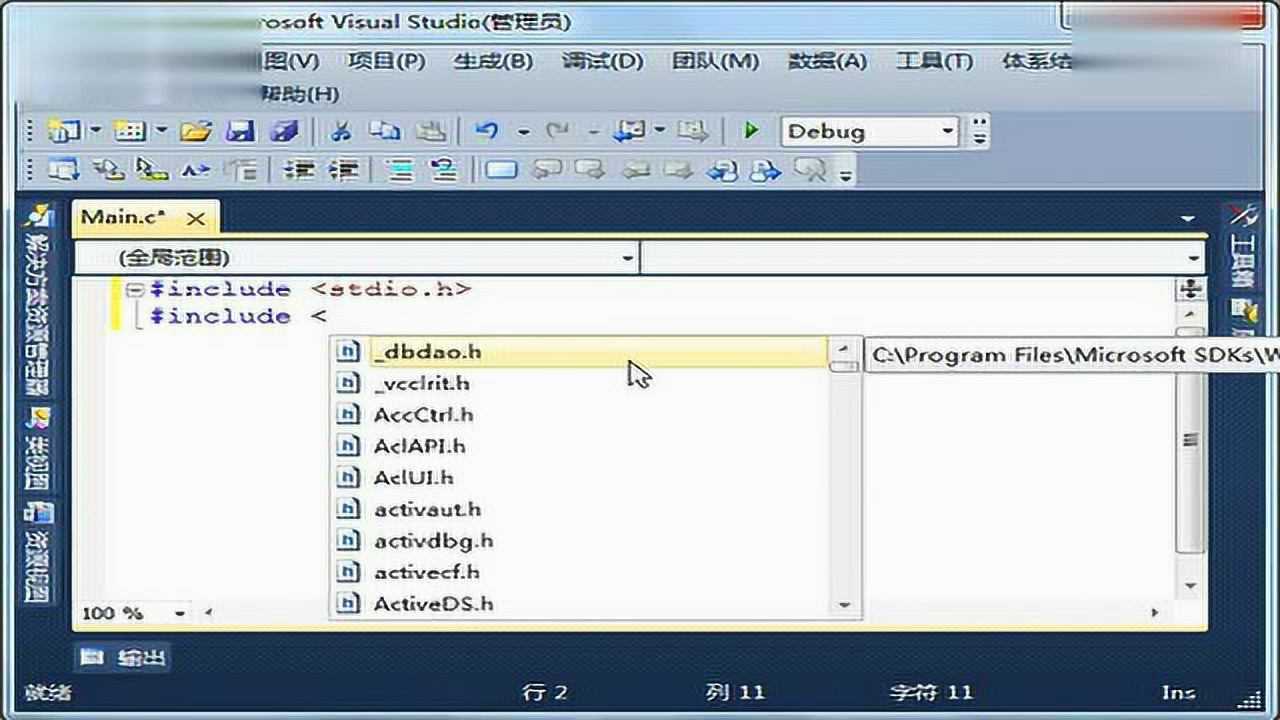Copy text using the Copy toolbar icon
The image size is (1280, 720).
point(382,130)
